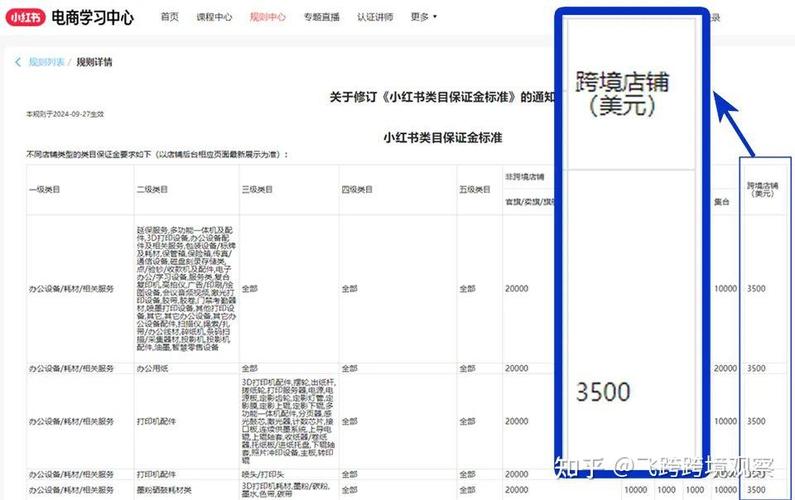The image size is (795, 500).
Task: Open the 专题直播 nav tab
Action: click(321, 17)
